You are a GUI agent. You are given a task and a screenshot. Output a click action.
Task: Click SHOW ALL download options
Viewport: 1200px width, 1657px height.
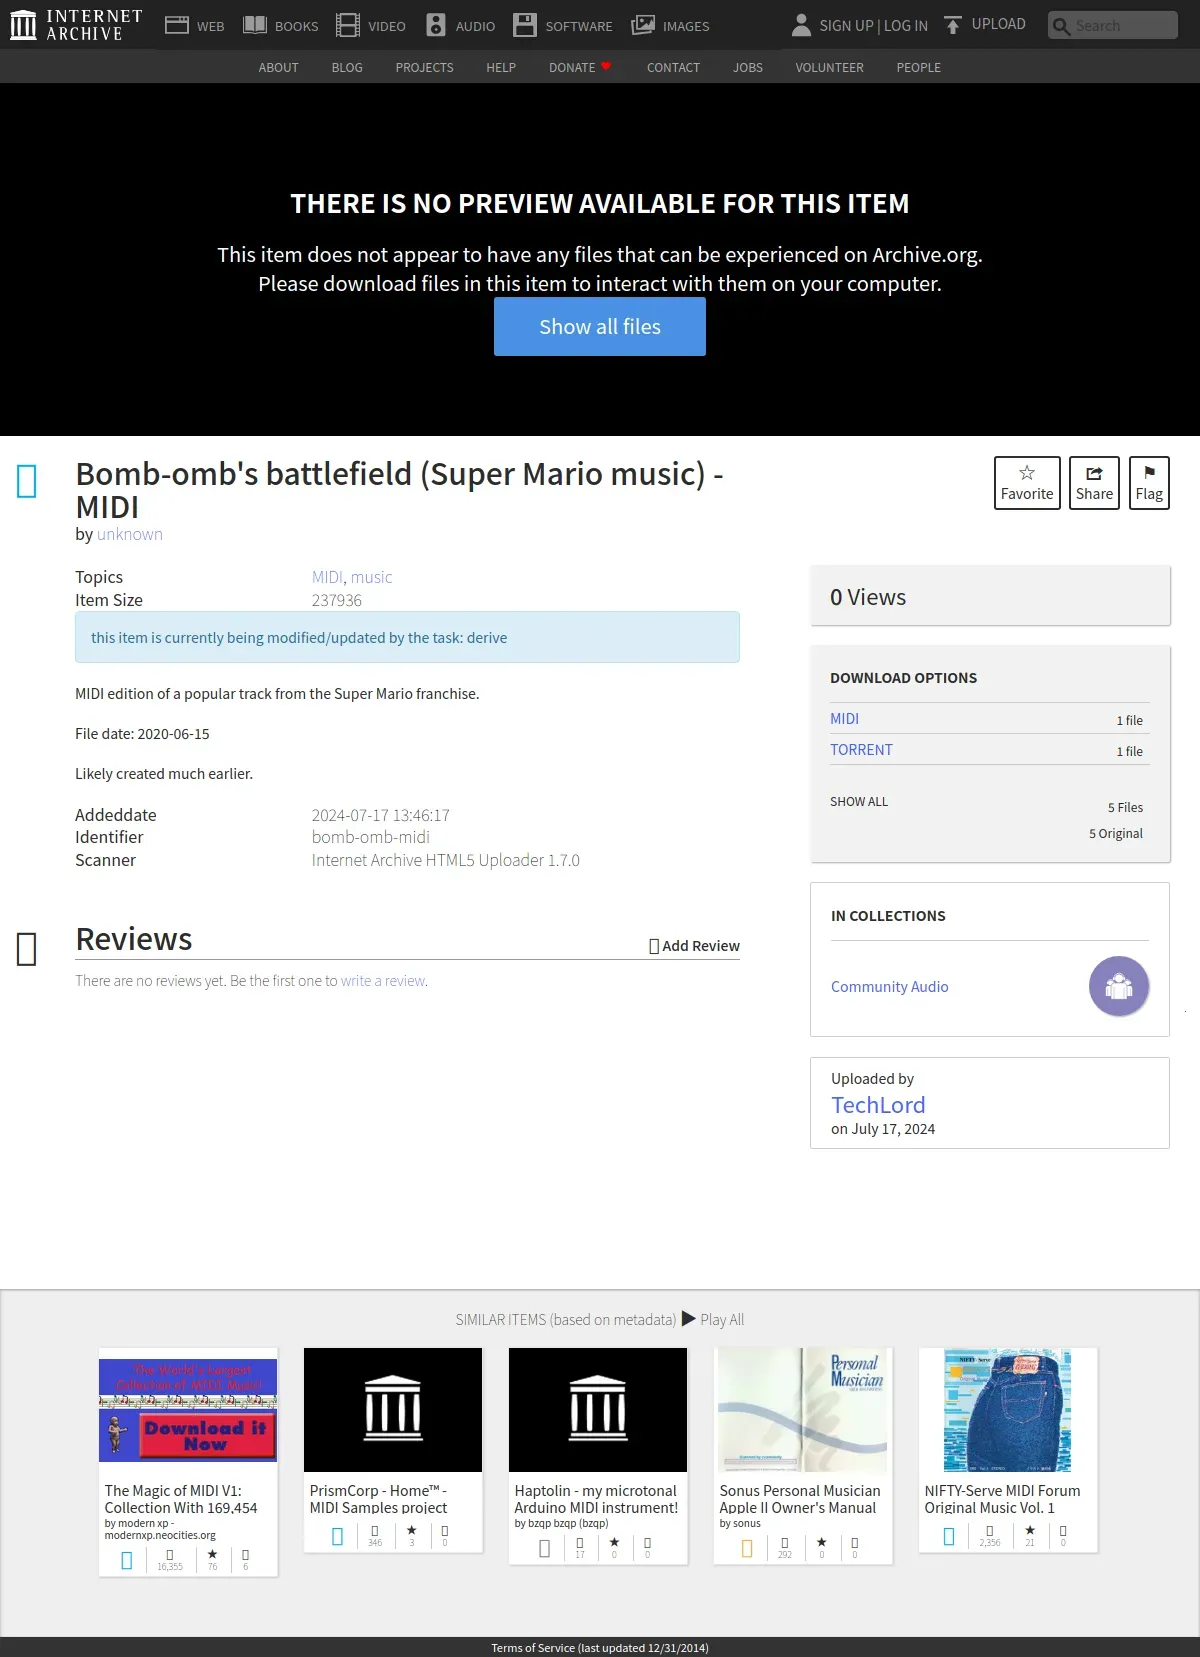tap(859, 801)
